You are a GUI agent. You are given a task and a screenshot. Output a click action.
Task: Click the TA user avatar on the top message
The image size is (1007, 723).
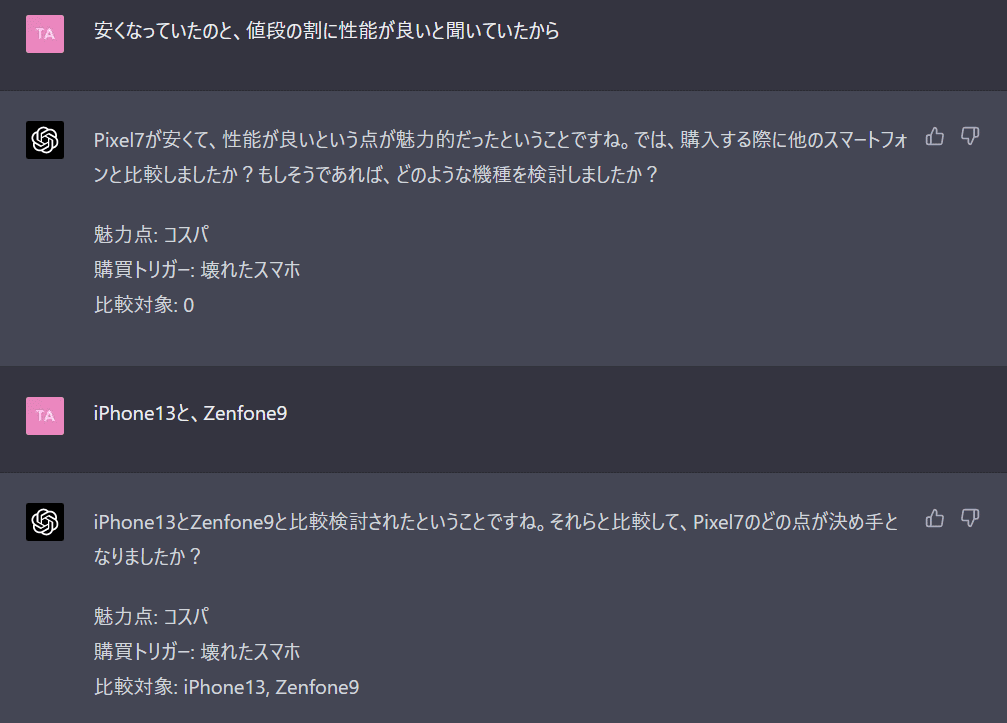click(x=44, y=32)
